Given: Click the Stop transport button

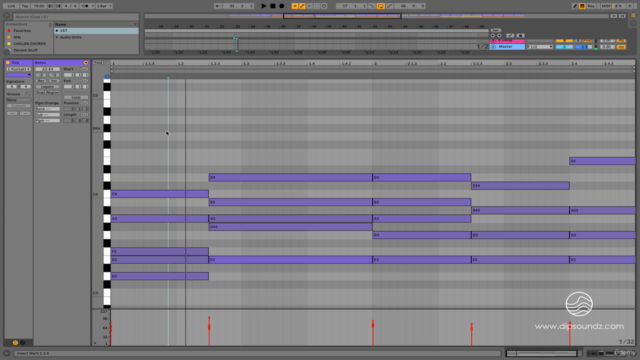Looking at the screenshot, I should pyautogui.click(x=273, y=6).
